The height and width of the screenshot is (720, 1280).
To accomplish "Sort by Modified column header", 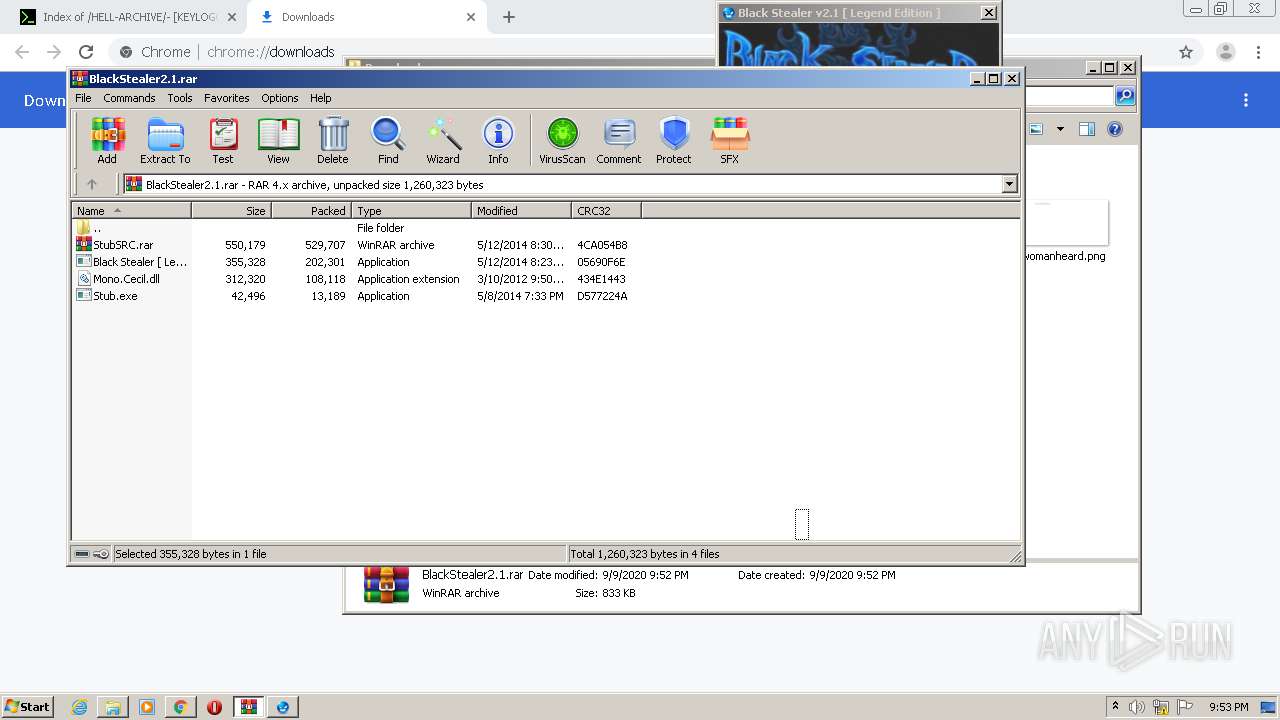I will pyautogui.click(x=521, y=210).
